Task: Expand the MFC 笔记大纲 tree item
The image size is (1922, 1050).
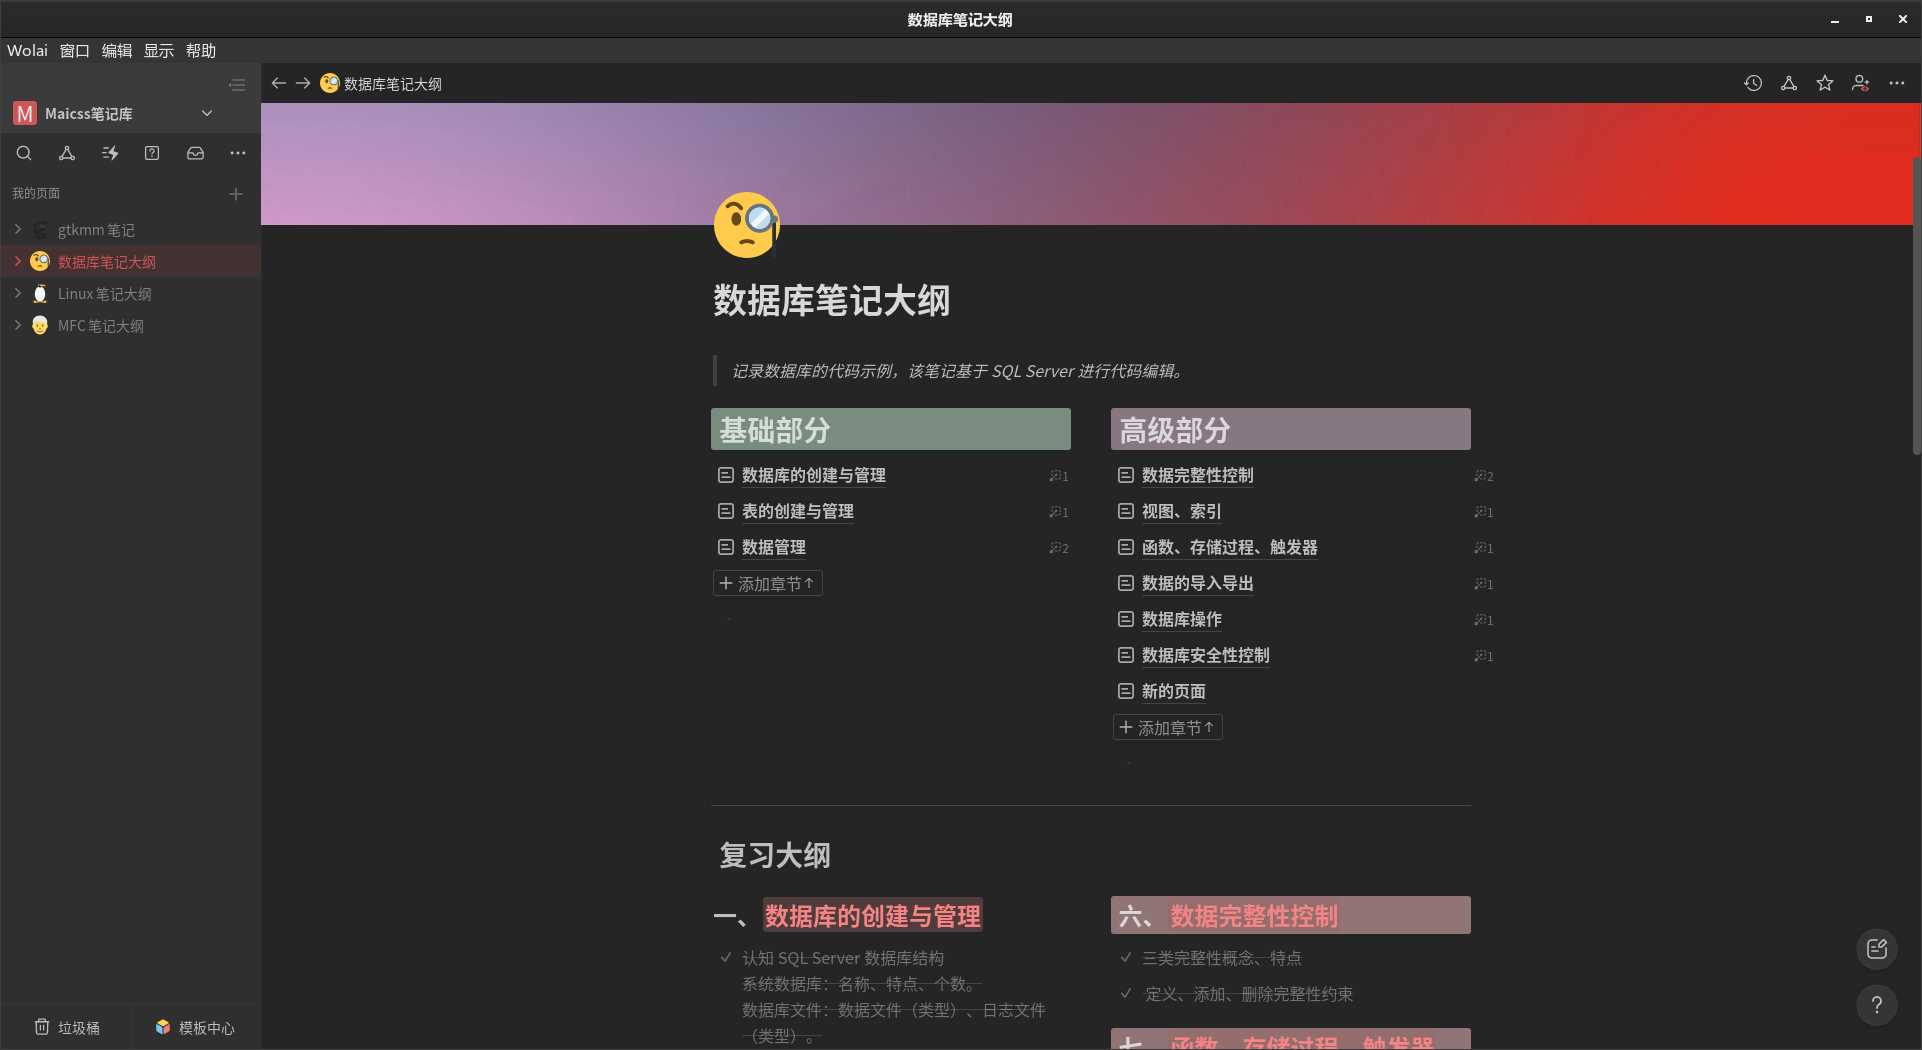Action: point(17,326)
